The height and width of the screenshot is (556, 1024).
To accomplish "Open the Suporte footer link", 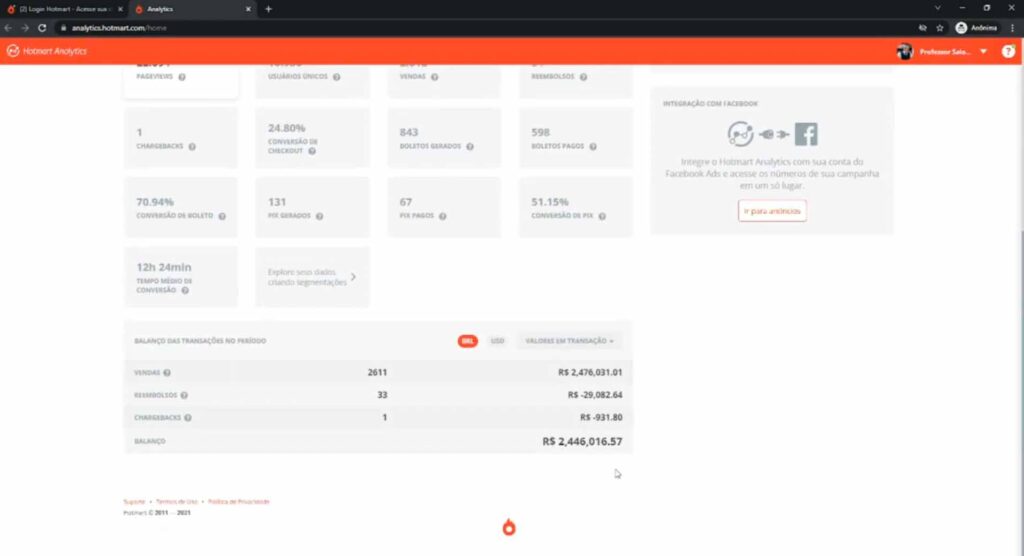I will pyautogui.click(x=134, y=501).
